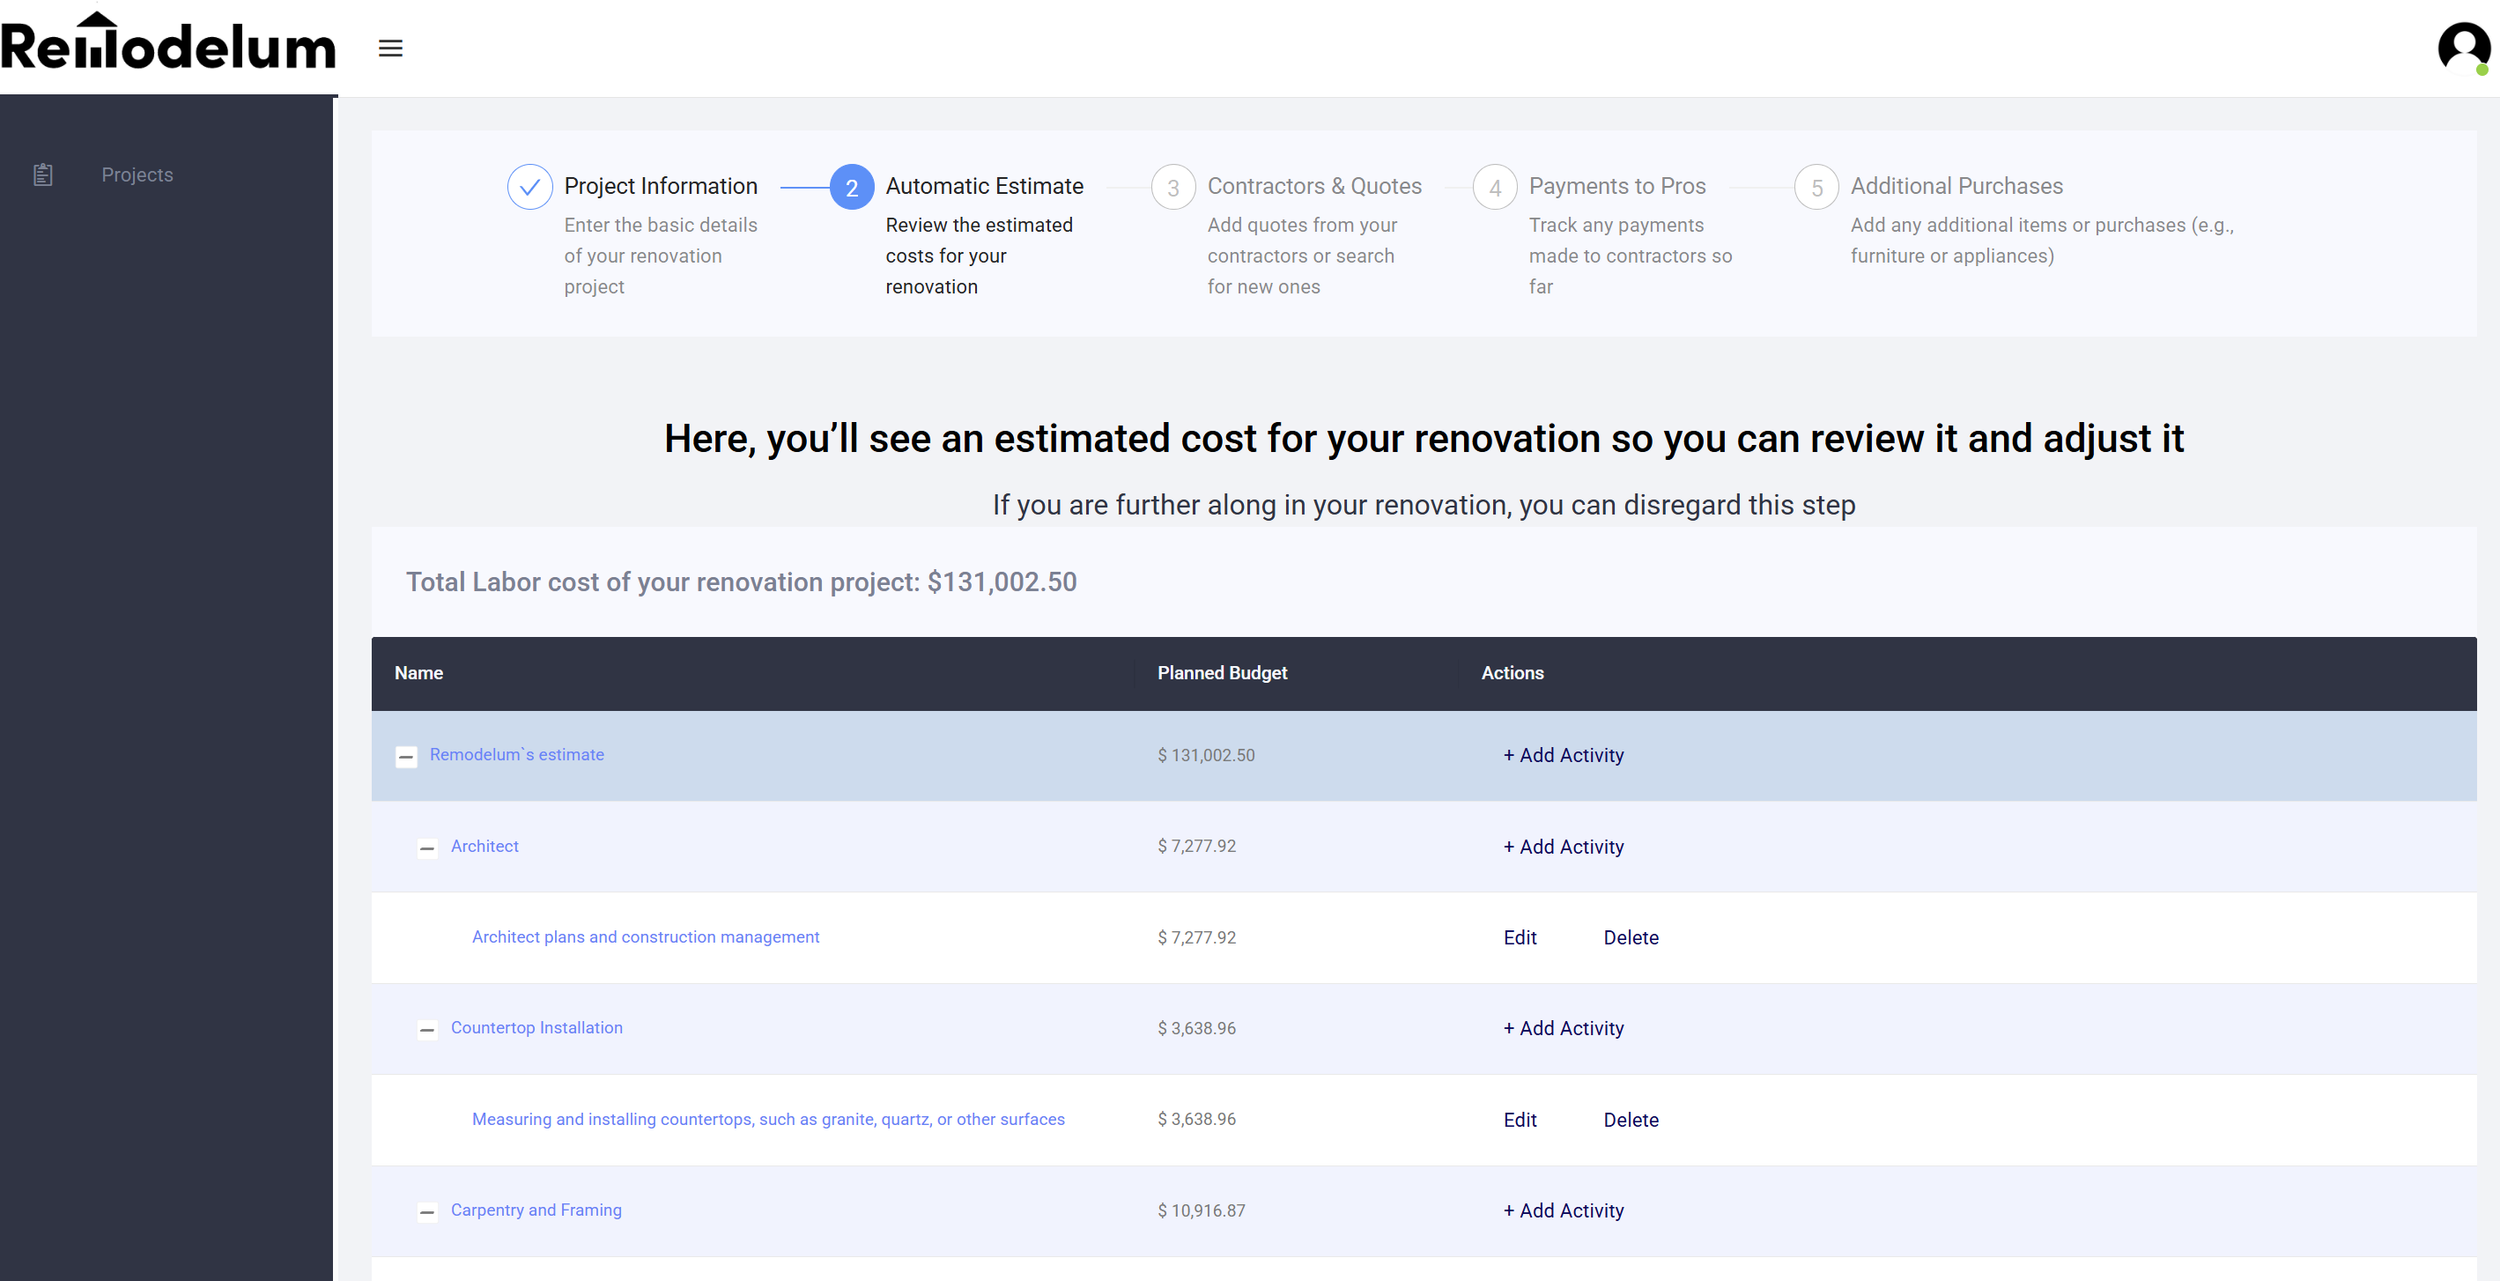2500x1281 pixels.
Task: Click the step 4 circle for Payments to Pros
Action: [1494, 186]
